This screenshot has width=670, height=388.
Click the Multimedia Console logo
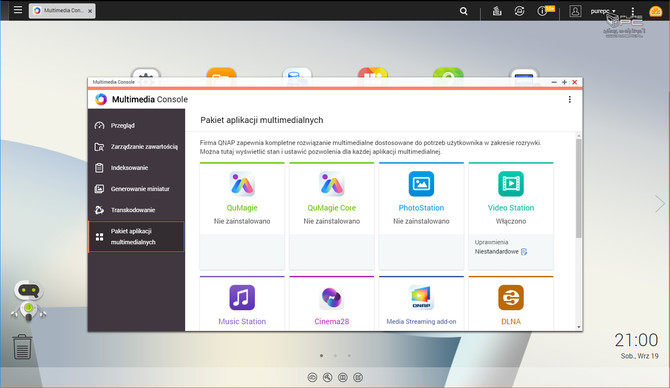tap(101, 99)
